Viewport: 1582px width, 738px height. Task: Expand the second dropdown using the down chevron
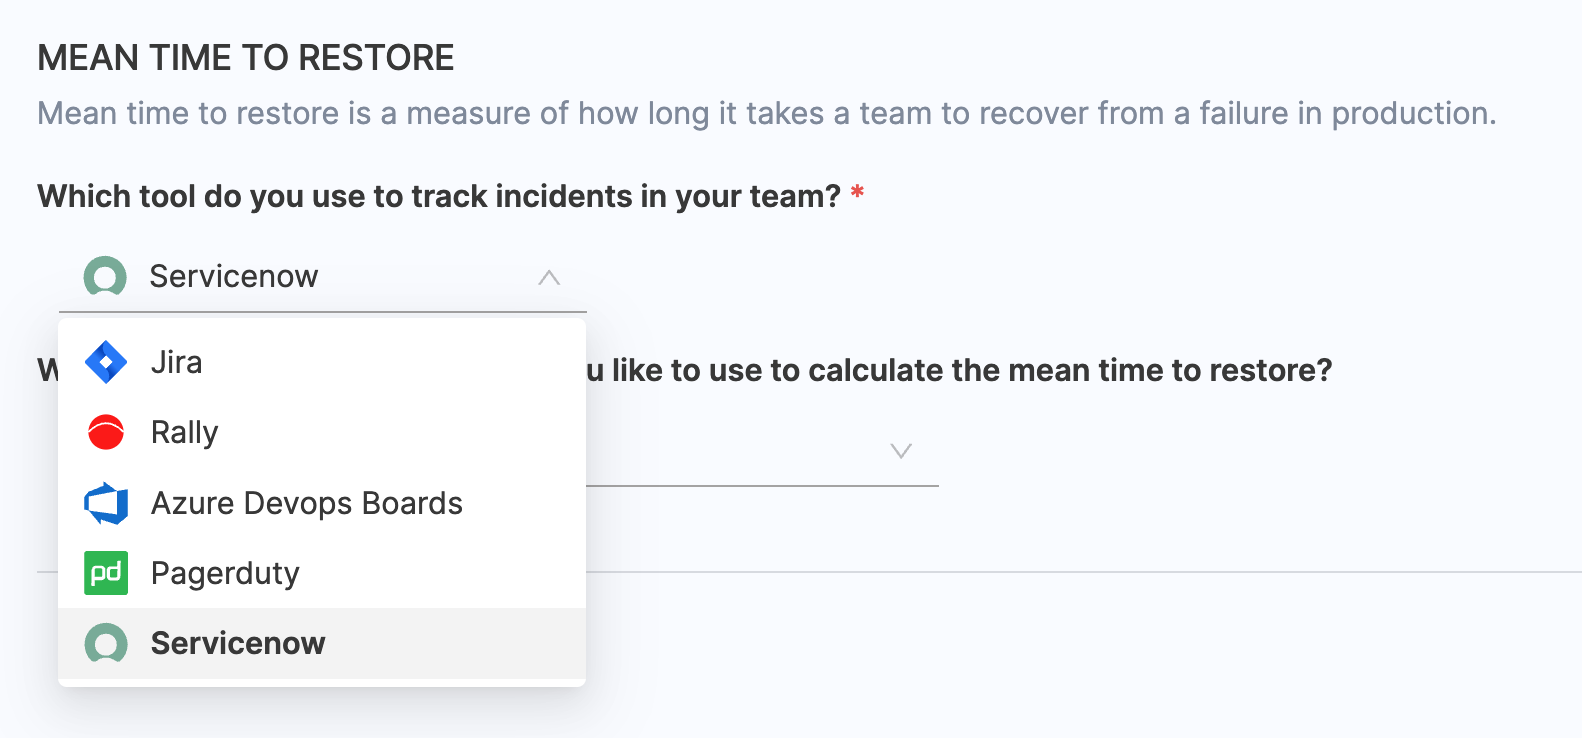point(901,451)
